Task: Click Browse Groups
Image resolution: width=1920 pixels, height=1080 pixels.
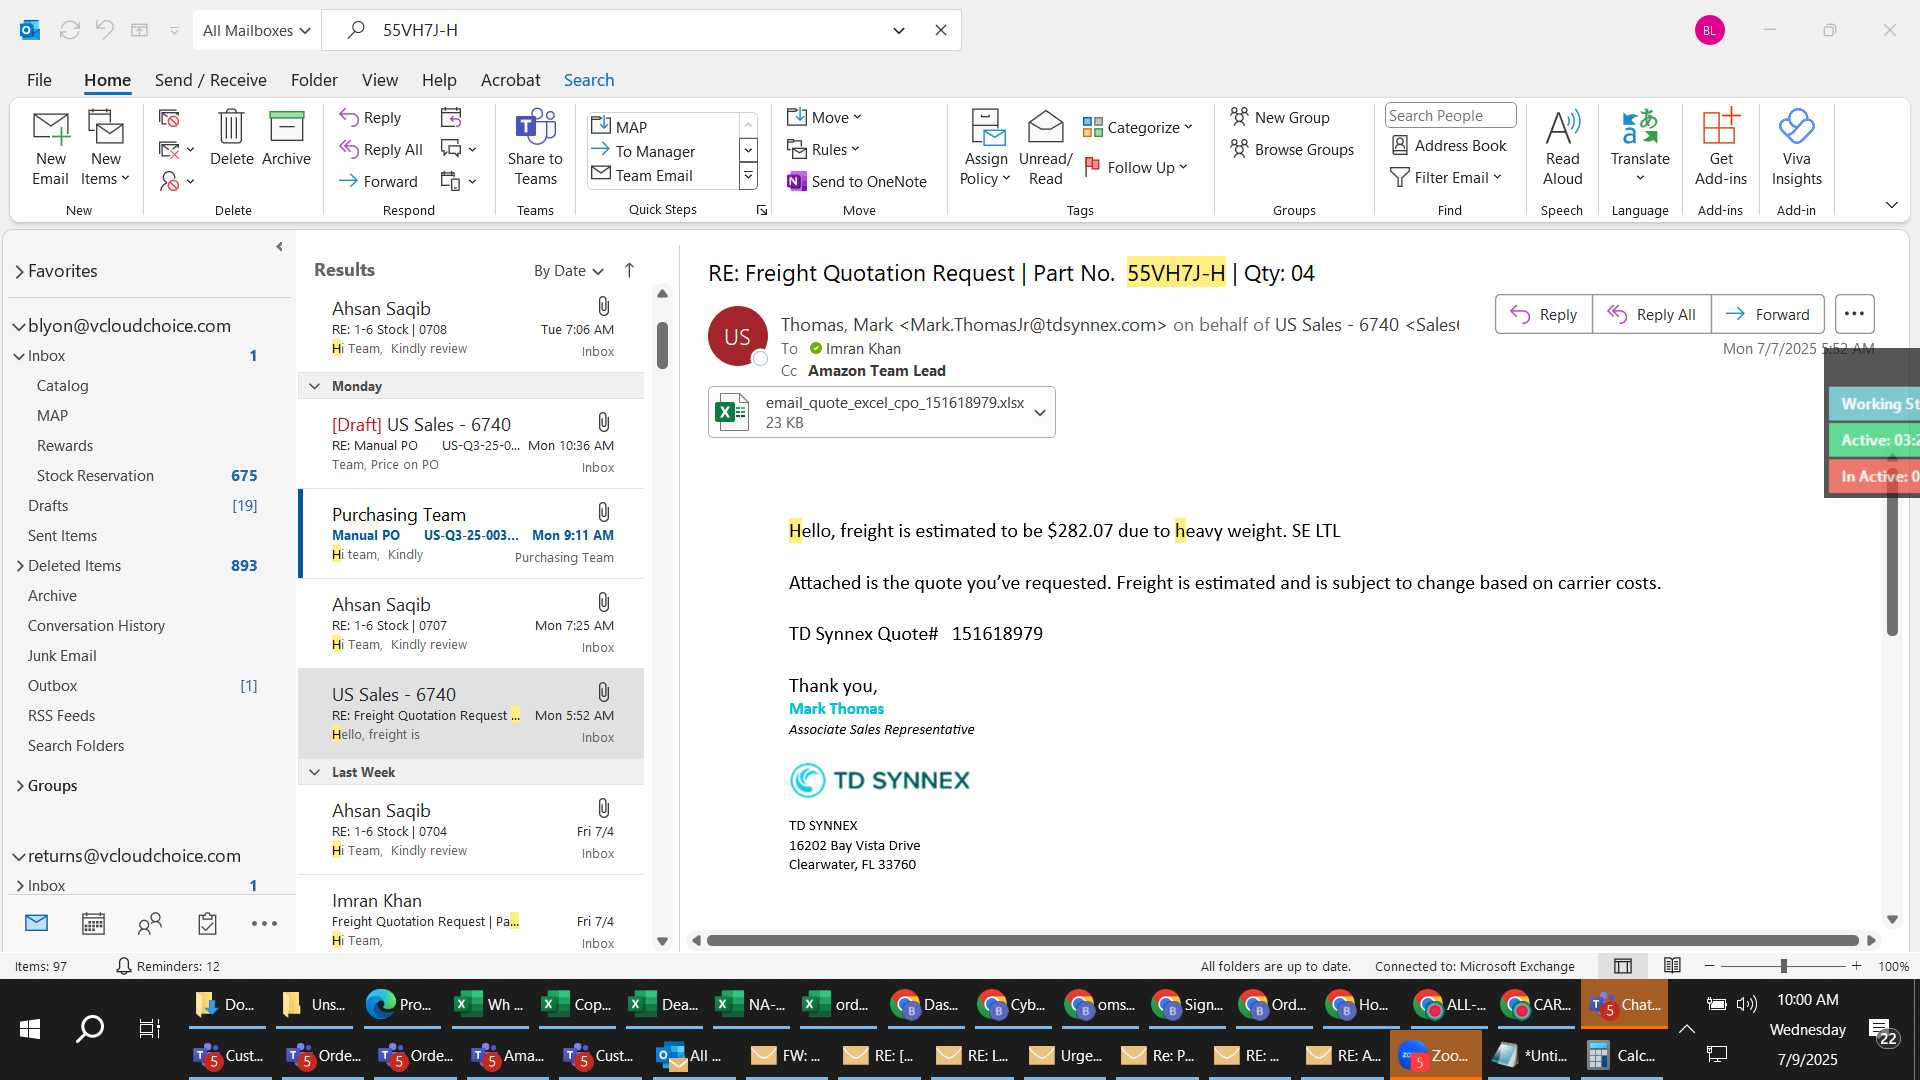Action: point(1292,149)
